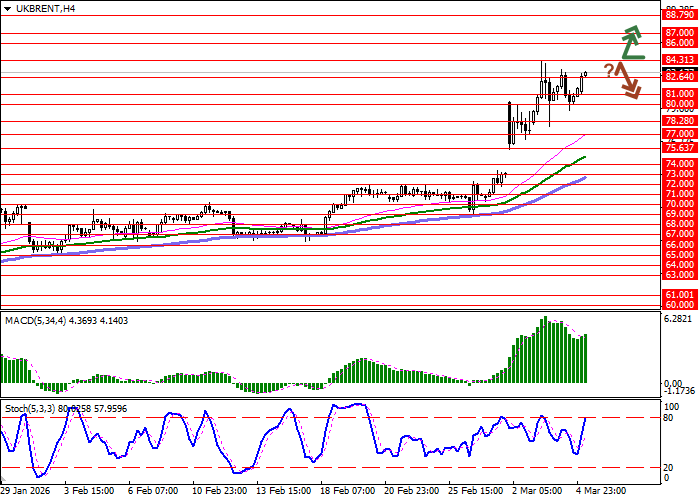Screen dimensions: 700x500
Task: Click the brown question mark symbol
Action: pos(607,70)
